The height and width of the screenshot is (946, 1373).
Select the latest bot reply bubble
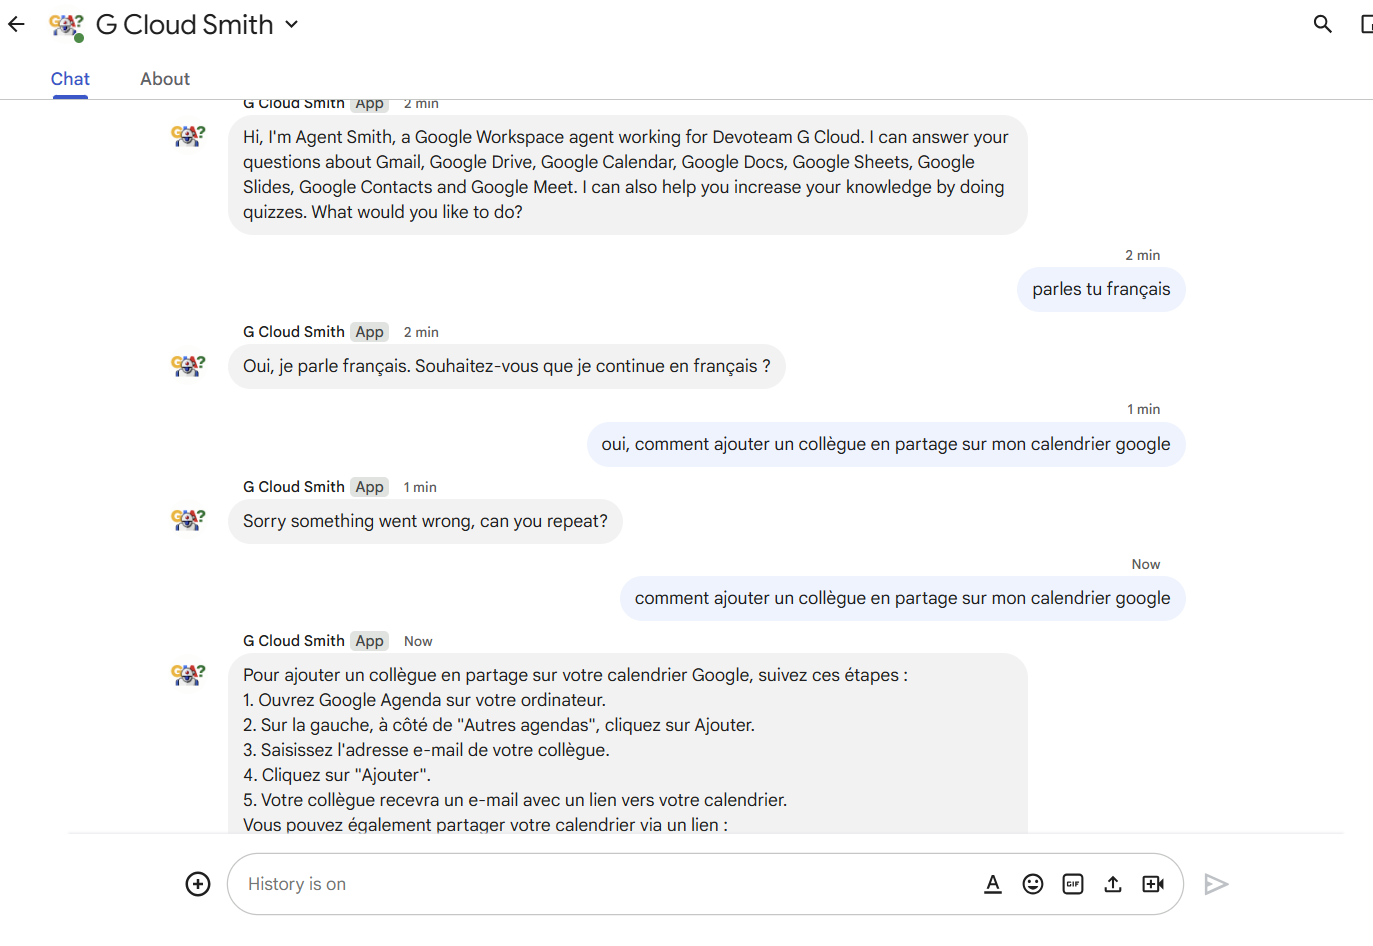coord(627,740)
